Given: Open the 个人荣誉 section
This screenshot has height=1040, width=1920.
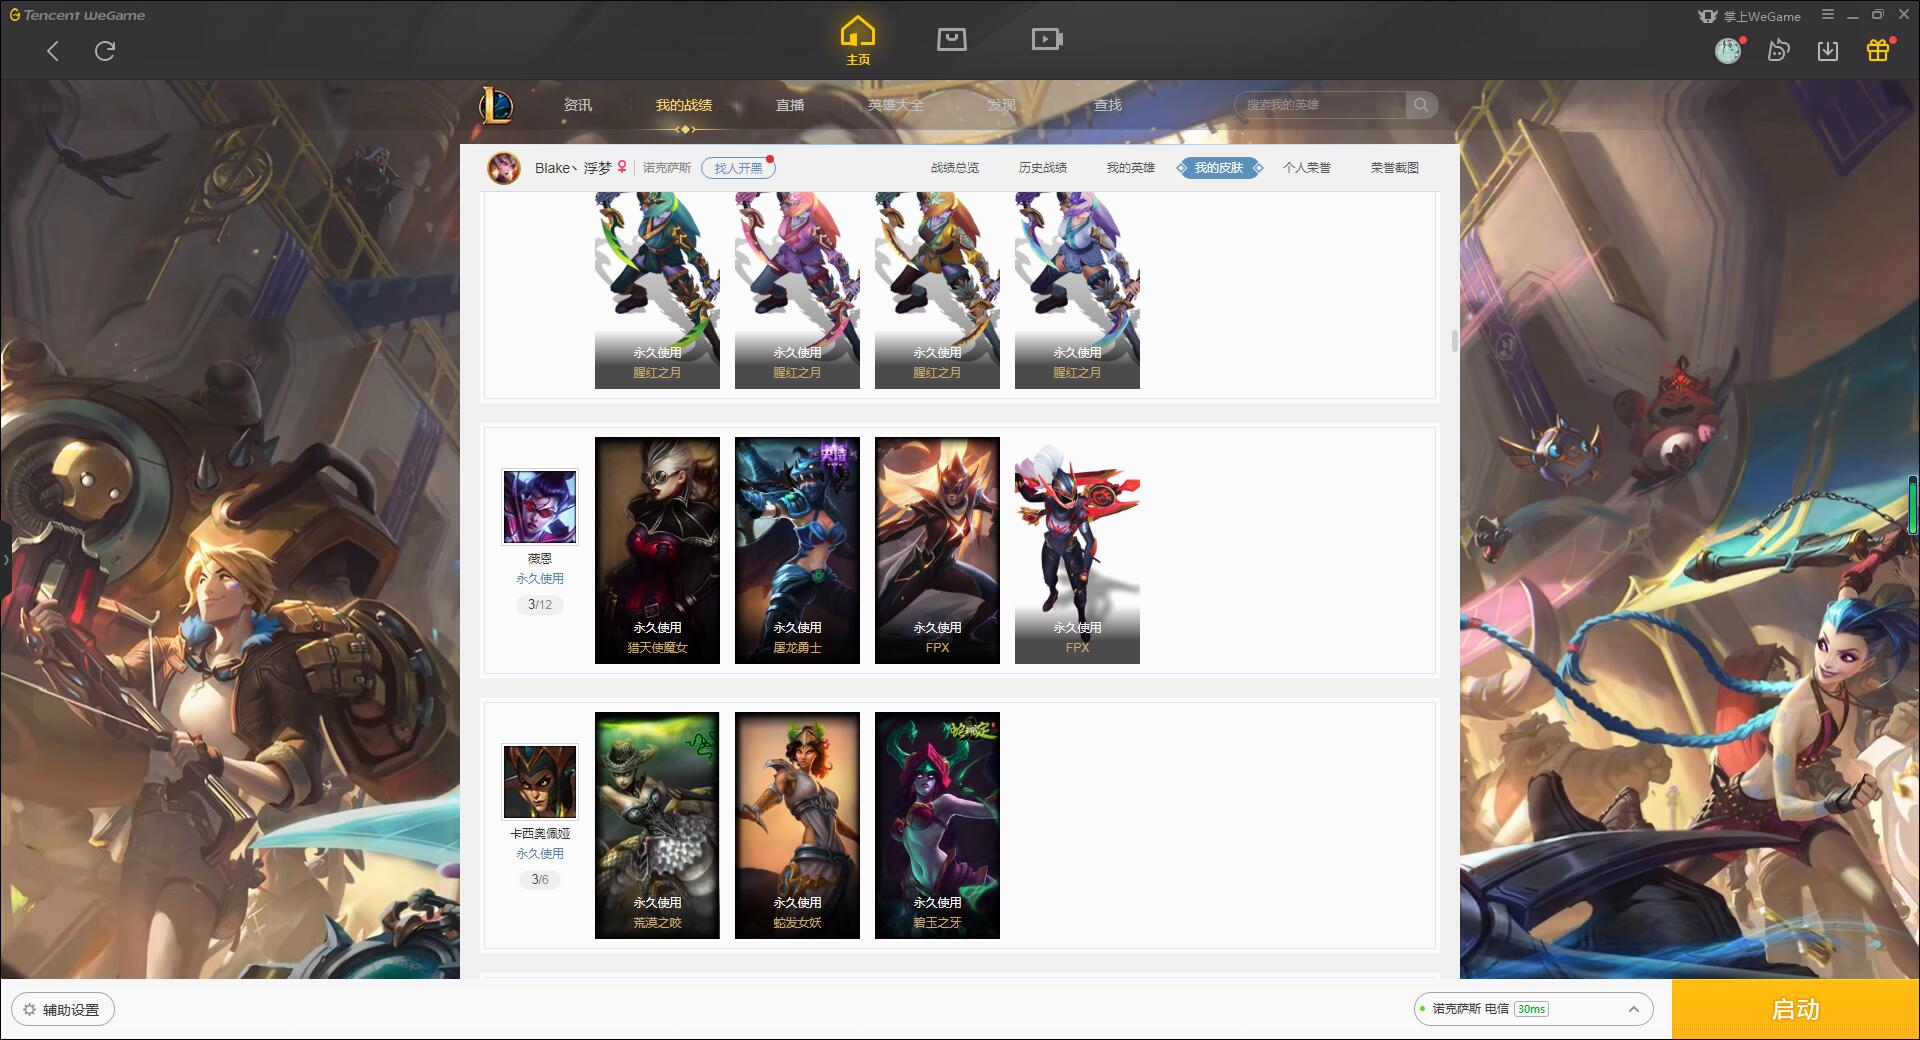Looking at the screenshot, I should [1307, 168].
